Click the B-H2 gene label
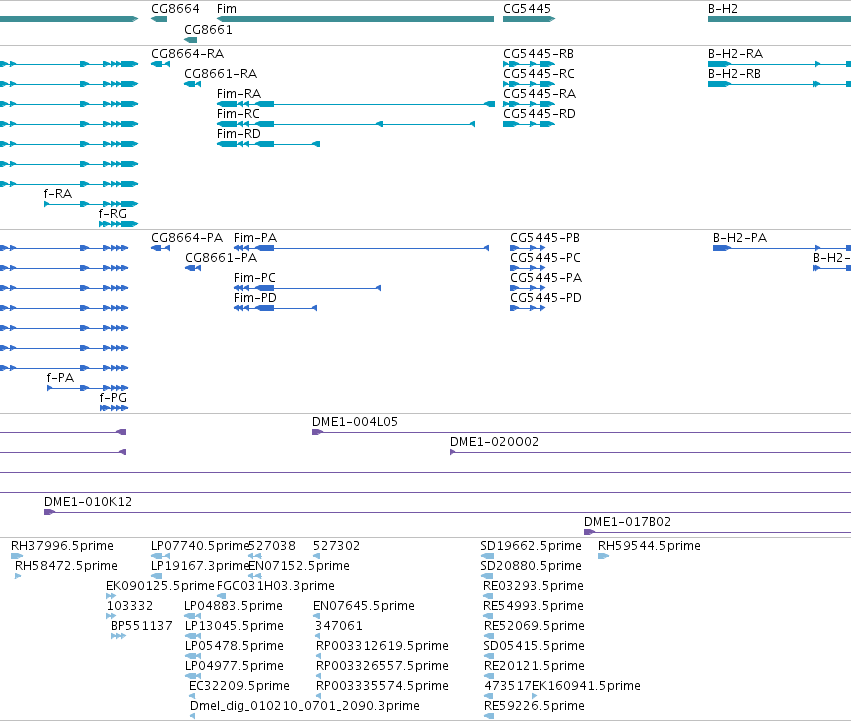This screenshot has height=721, width=851. pos(723,9)
